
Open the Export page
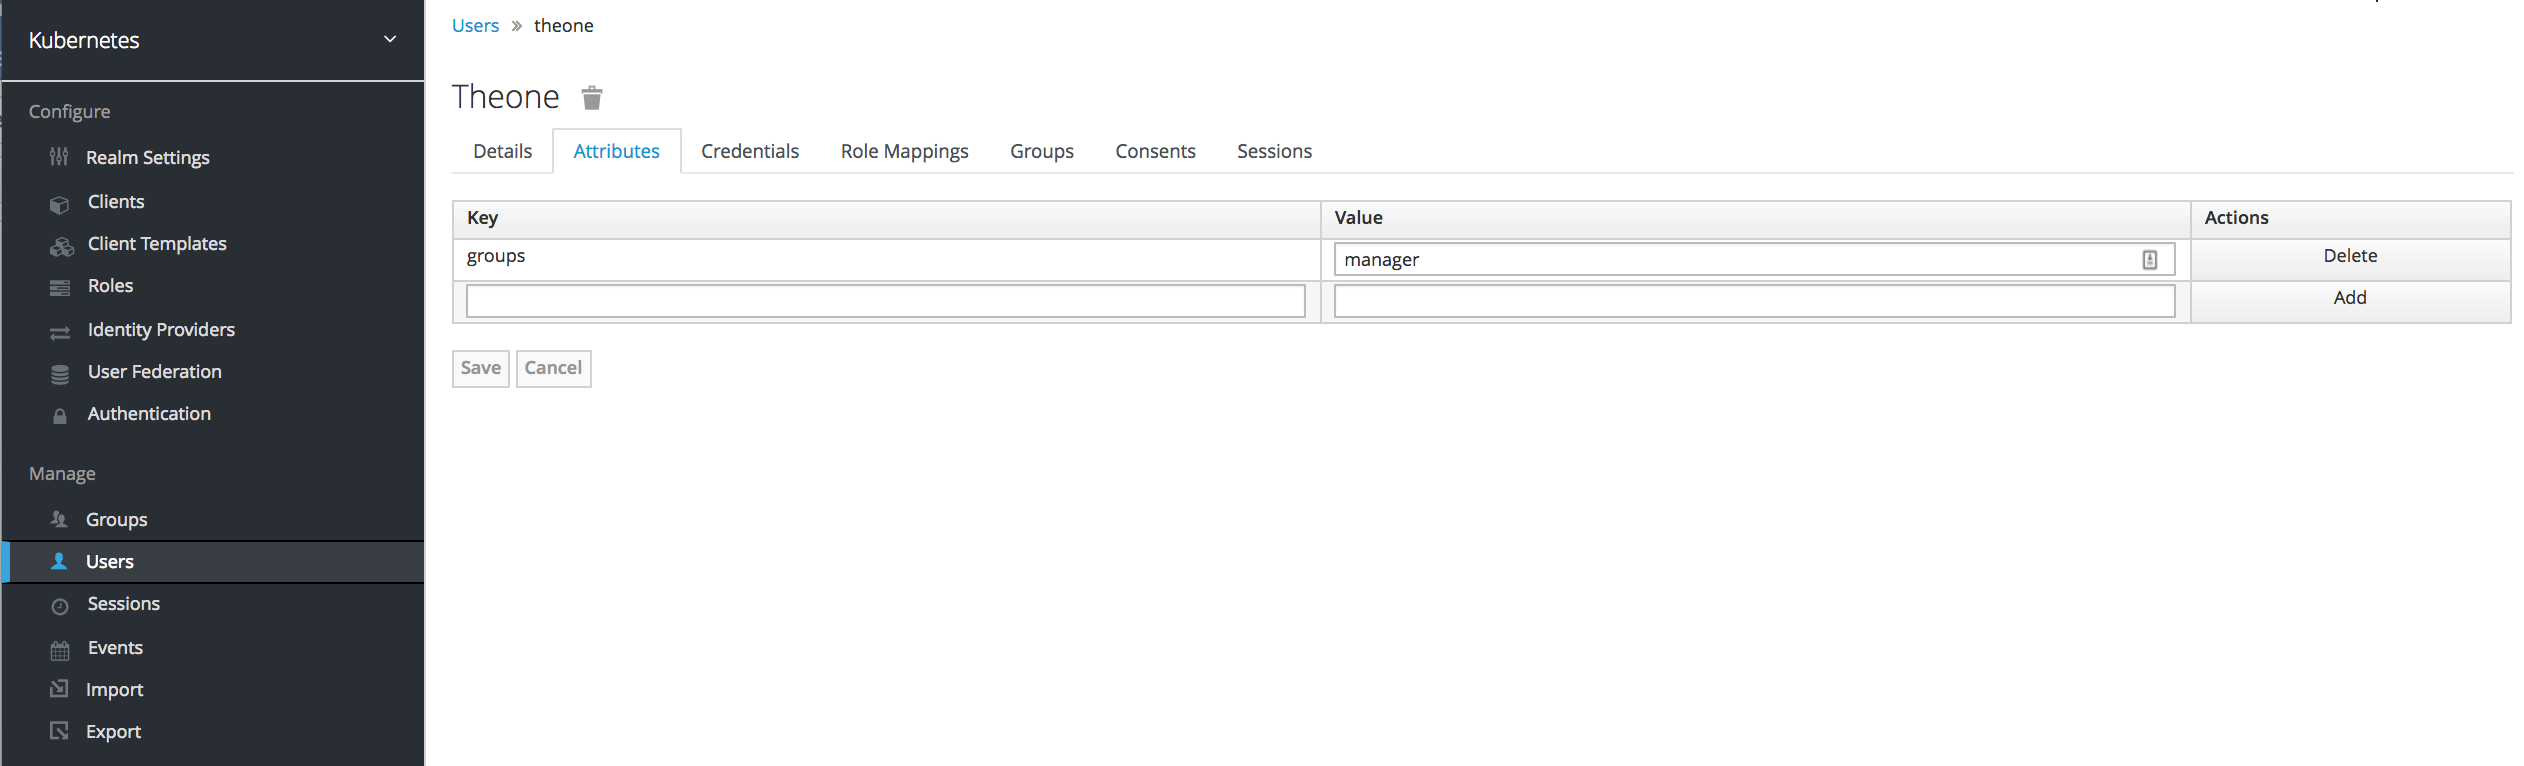113,732
